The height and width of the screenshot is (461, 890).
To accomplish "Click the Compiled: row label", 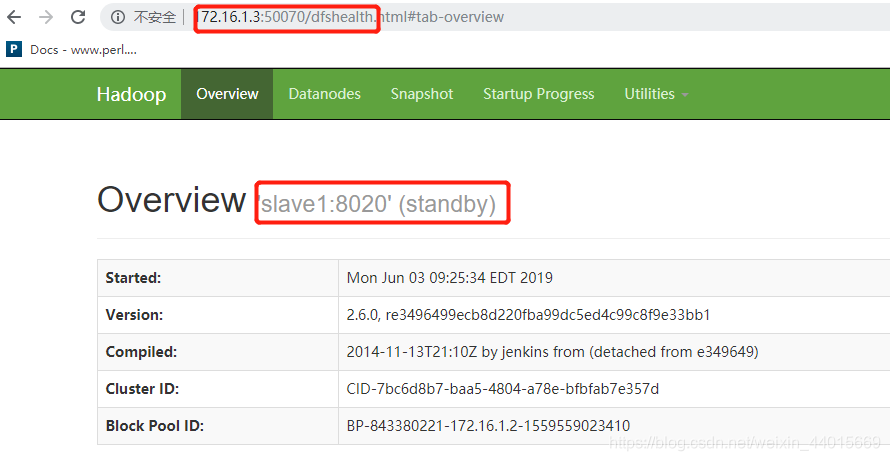I will [x=141, y=351].
